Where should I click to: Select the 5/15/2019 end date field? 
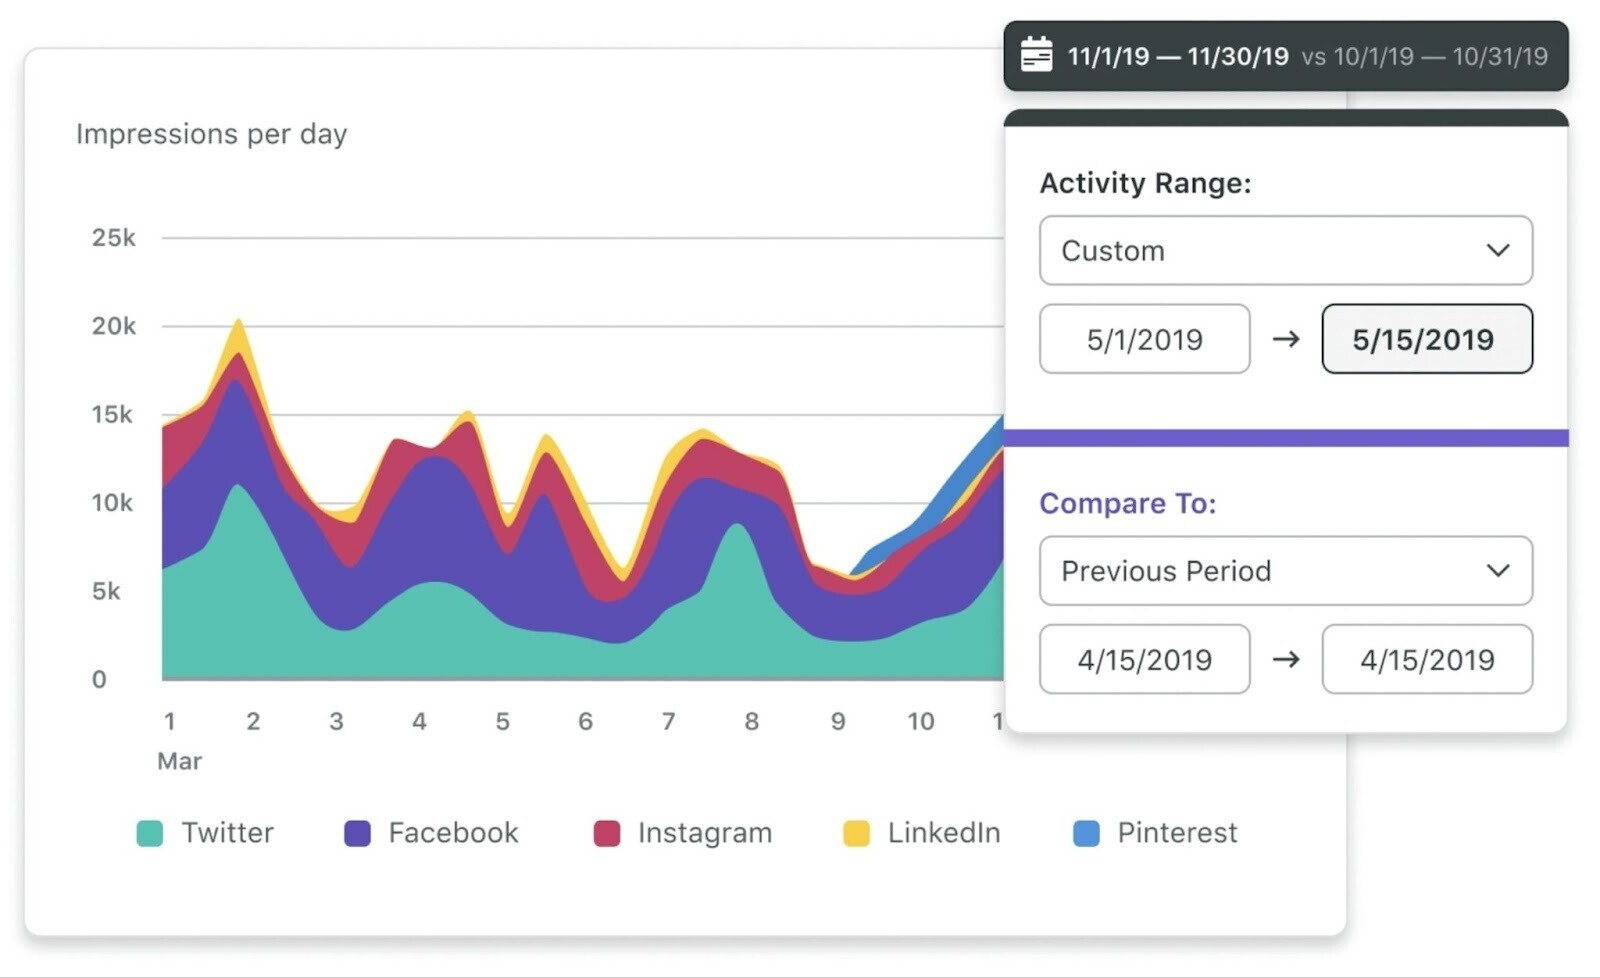pyautogui.click(x=1426, y=340)
